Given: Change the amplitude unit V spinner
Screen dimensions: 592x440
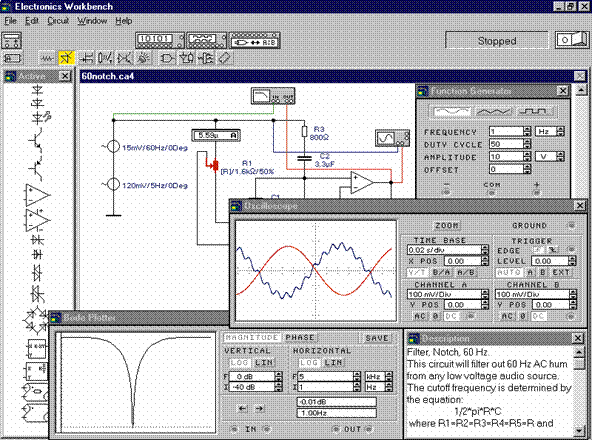Looking at the screenshot, I should click(x=561, y=156).
